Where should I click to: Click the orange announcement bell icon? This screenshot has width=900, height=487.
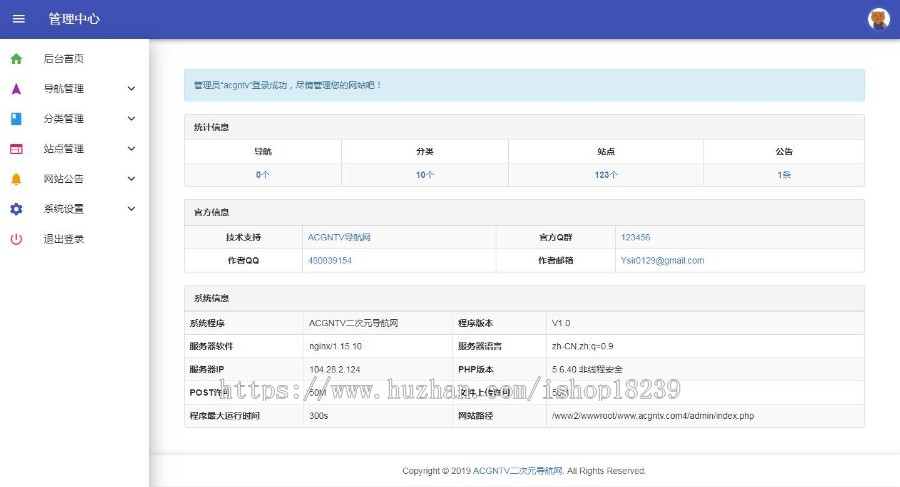click(16, 179)
